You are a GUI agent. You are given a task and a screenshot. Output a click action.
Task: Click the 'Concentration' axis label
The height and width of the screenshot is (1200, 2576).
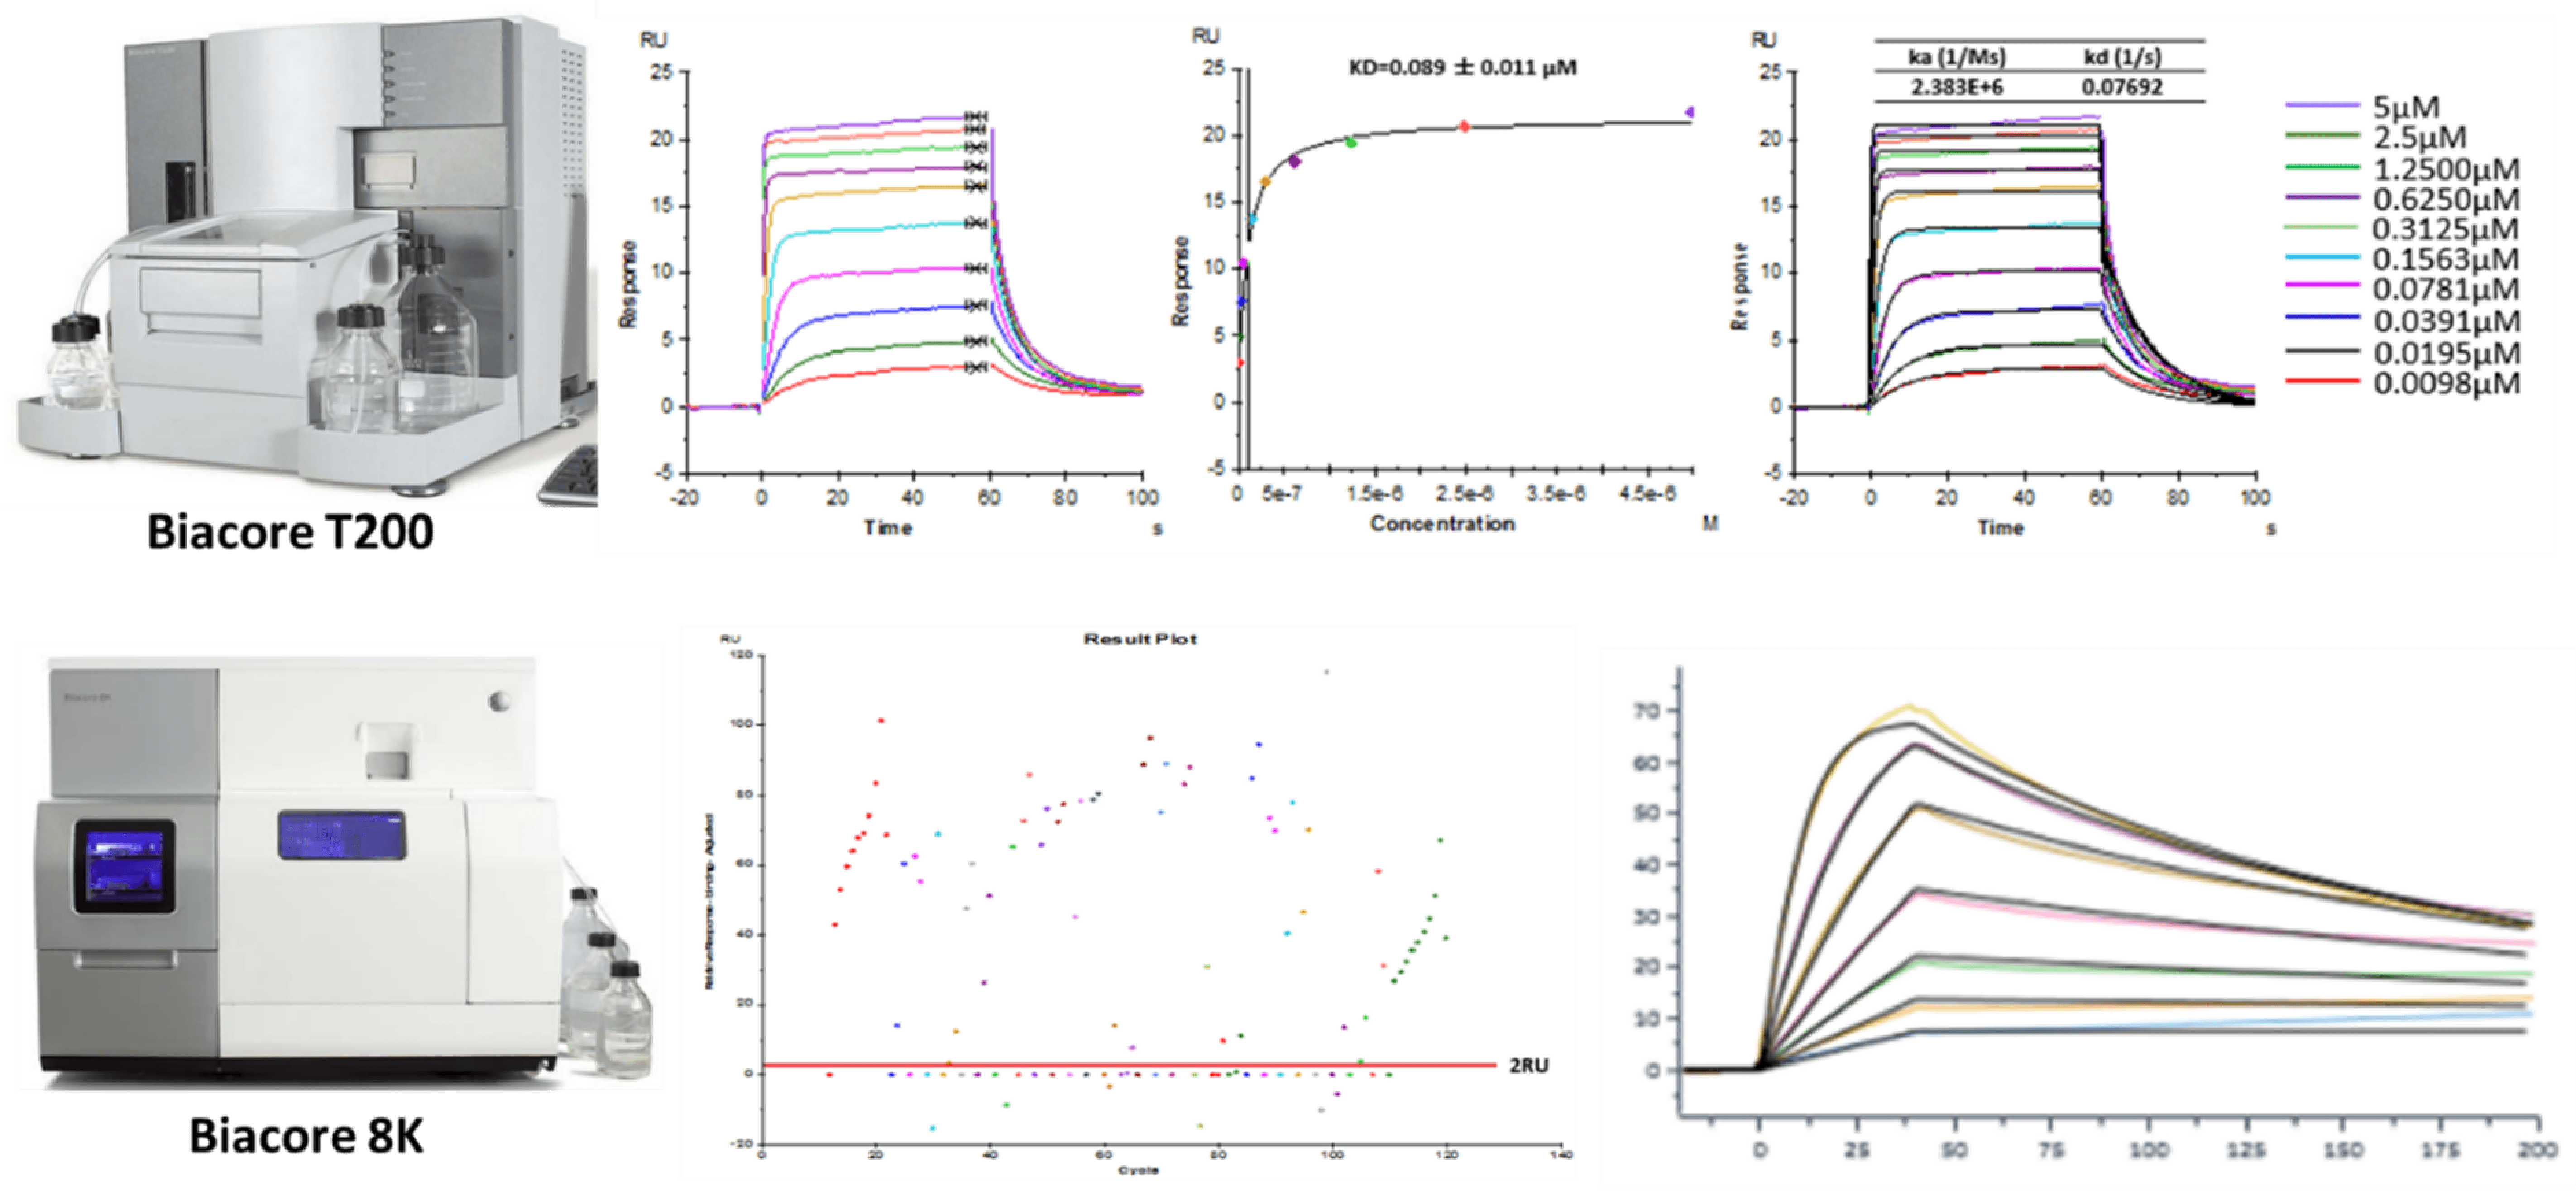[x=1442, y=524]
